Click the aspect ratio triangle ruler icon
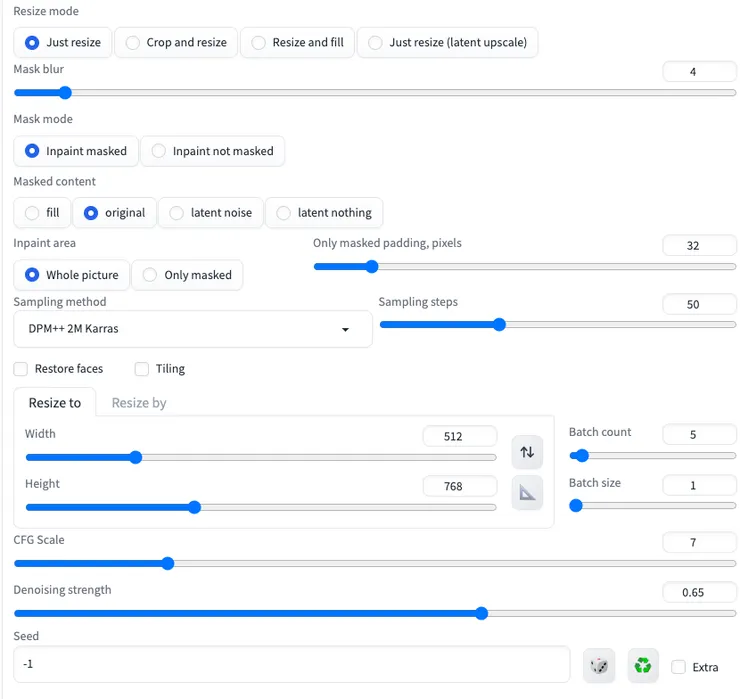 click(x=527, y=493)
